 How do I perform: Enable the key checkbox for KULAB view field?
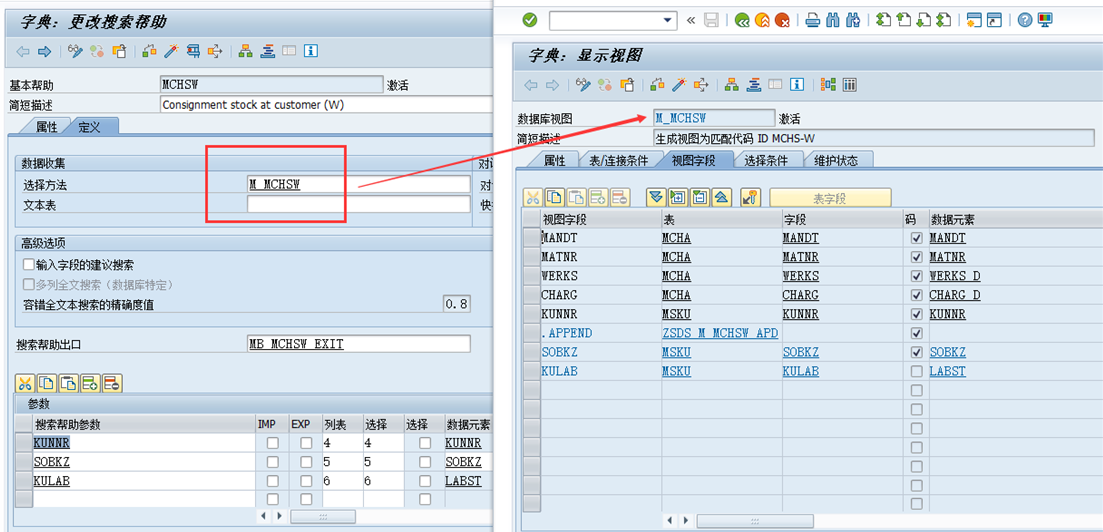(x=916, y=371)
